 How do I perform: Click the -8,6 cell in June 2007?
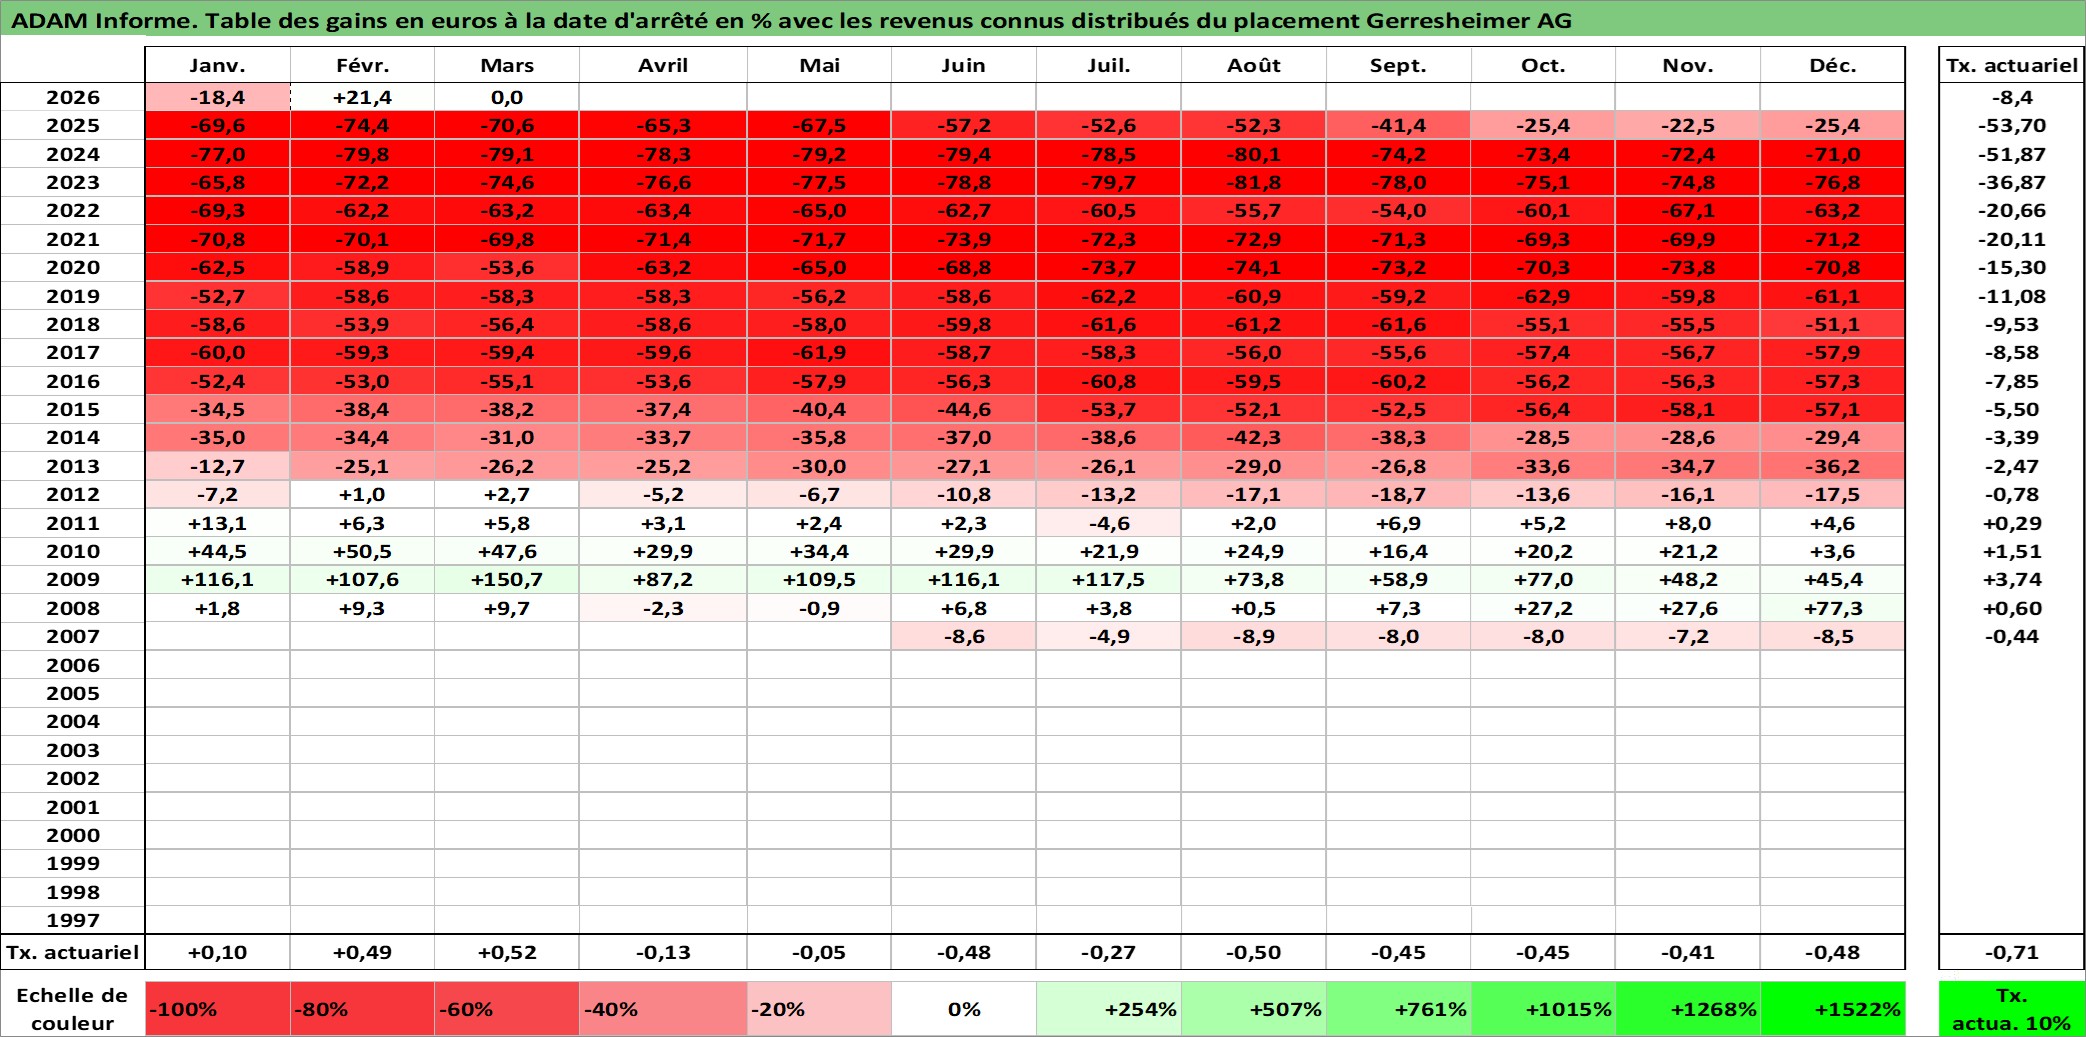click(964, 636)
